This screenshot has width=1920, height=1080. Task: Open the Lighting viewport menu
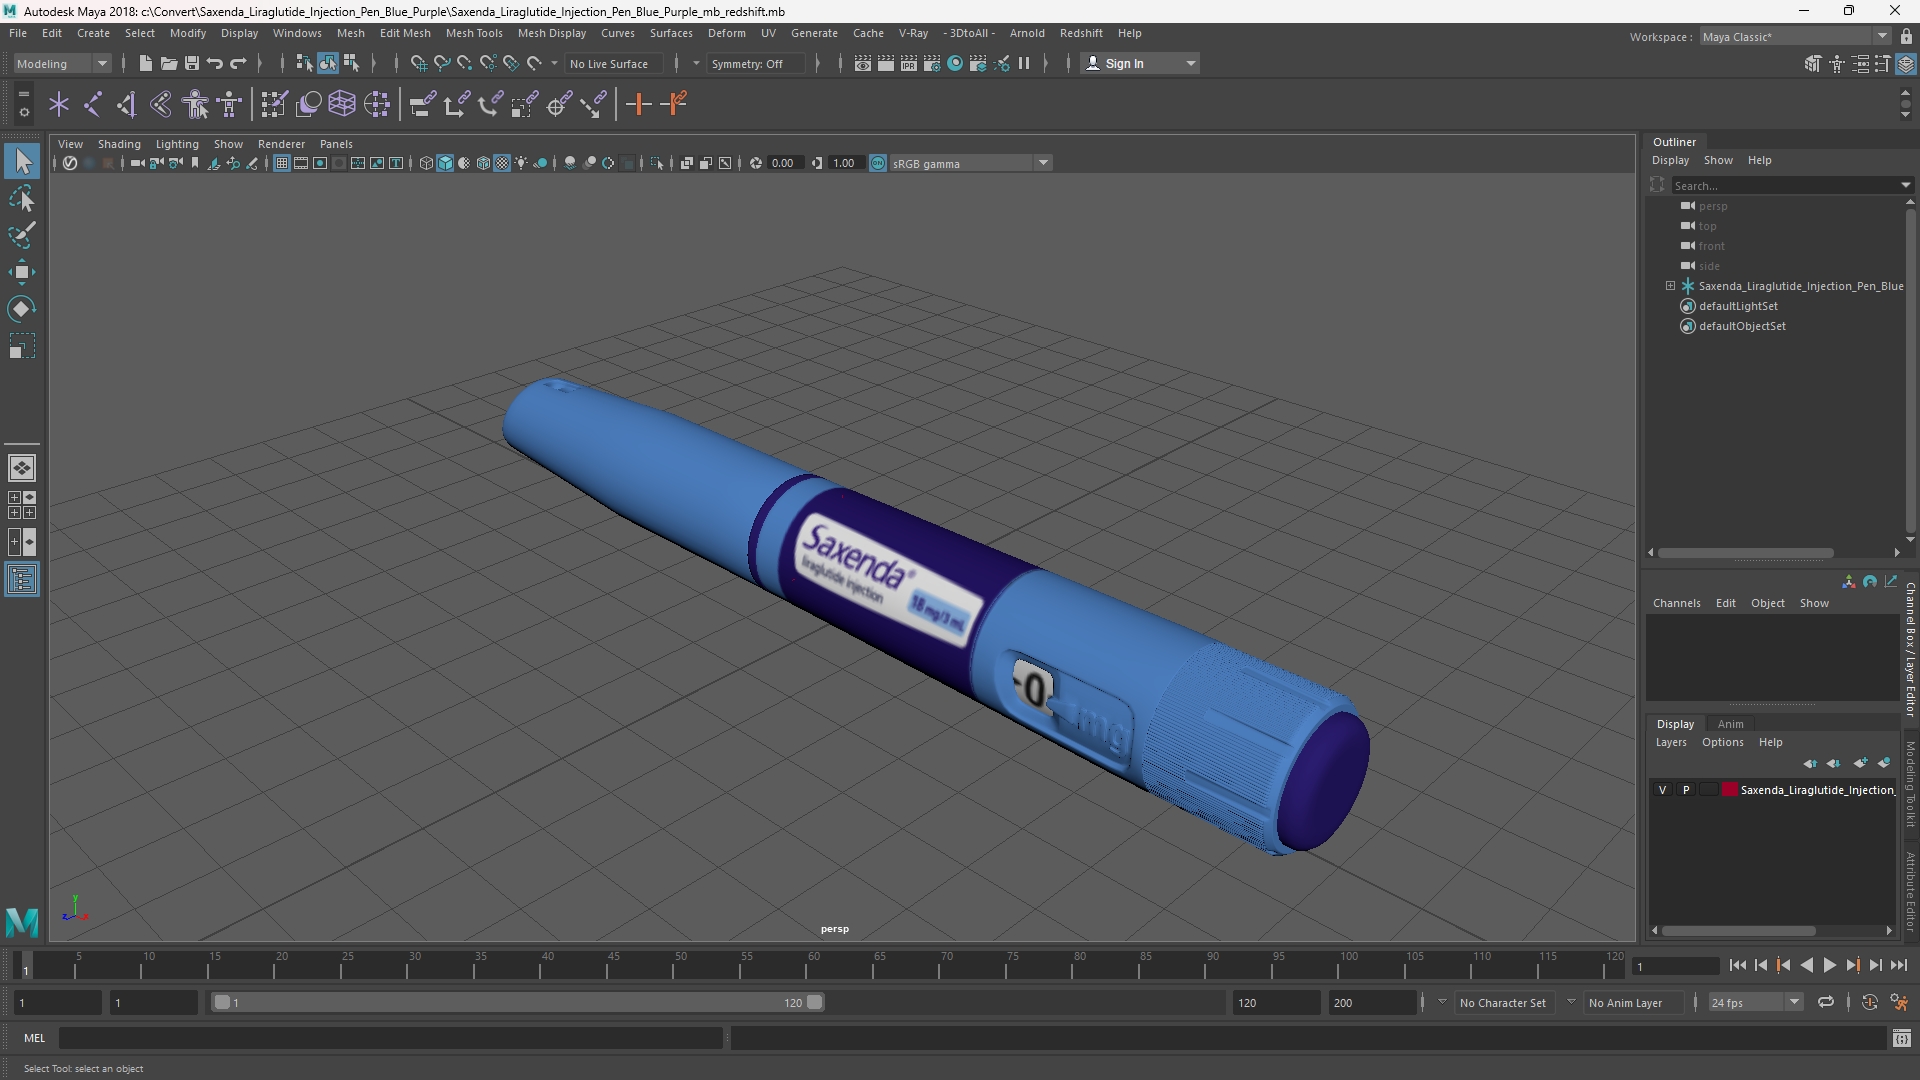point(177,144)
